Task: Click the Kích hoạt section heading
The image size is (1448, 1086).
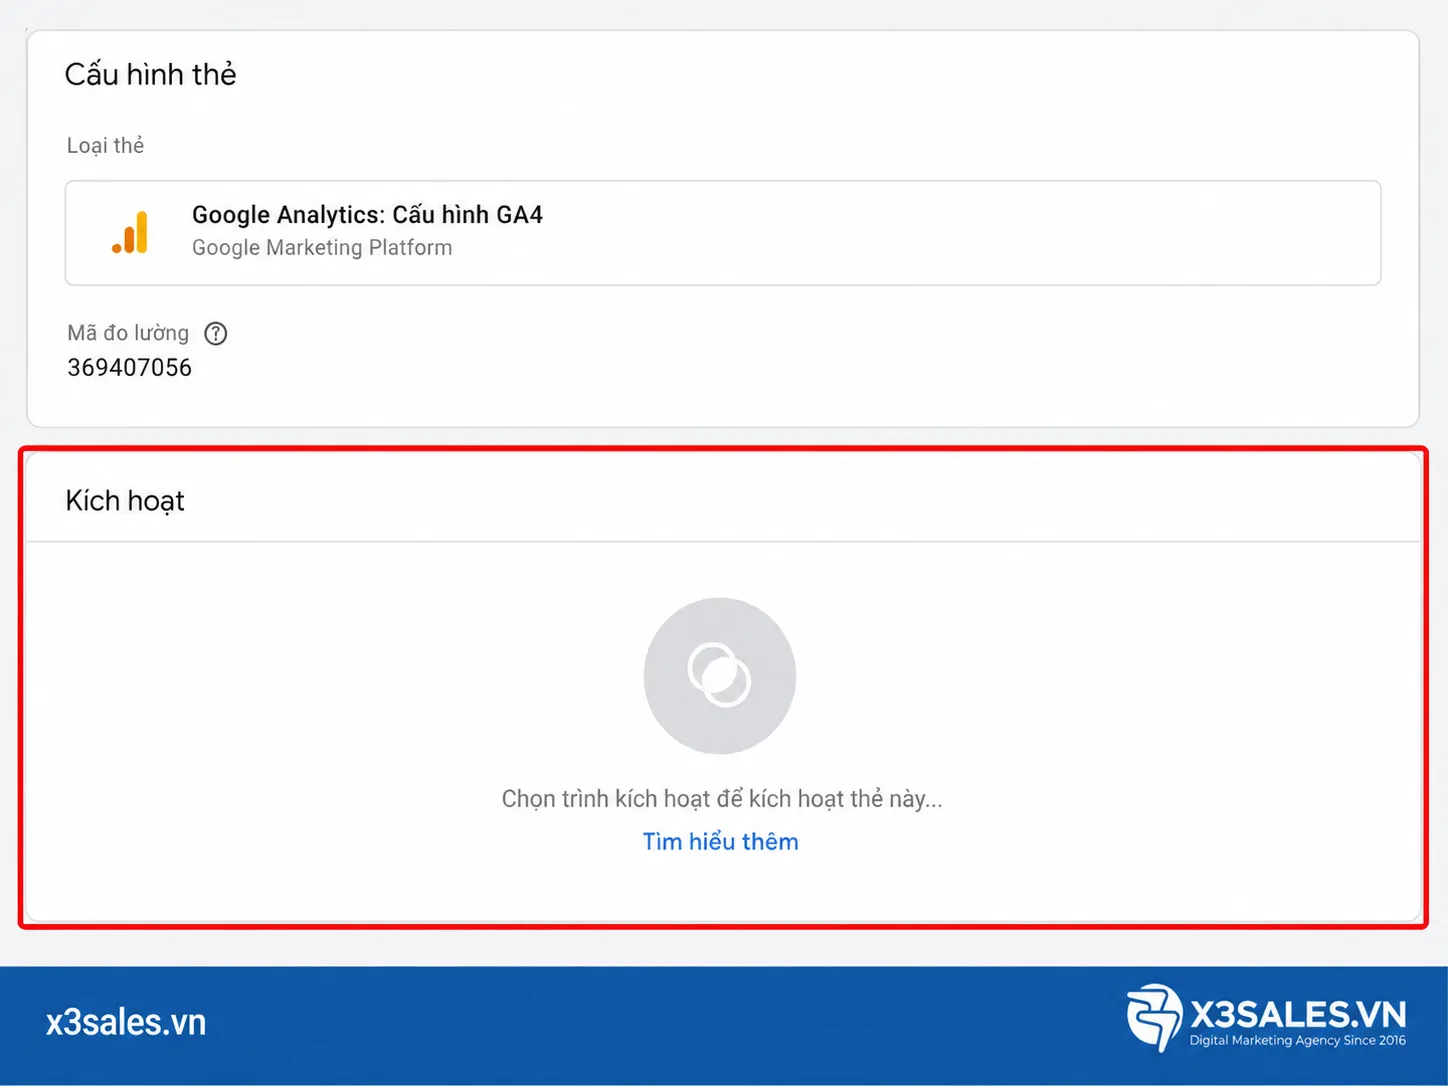Action: 125,501
